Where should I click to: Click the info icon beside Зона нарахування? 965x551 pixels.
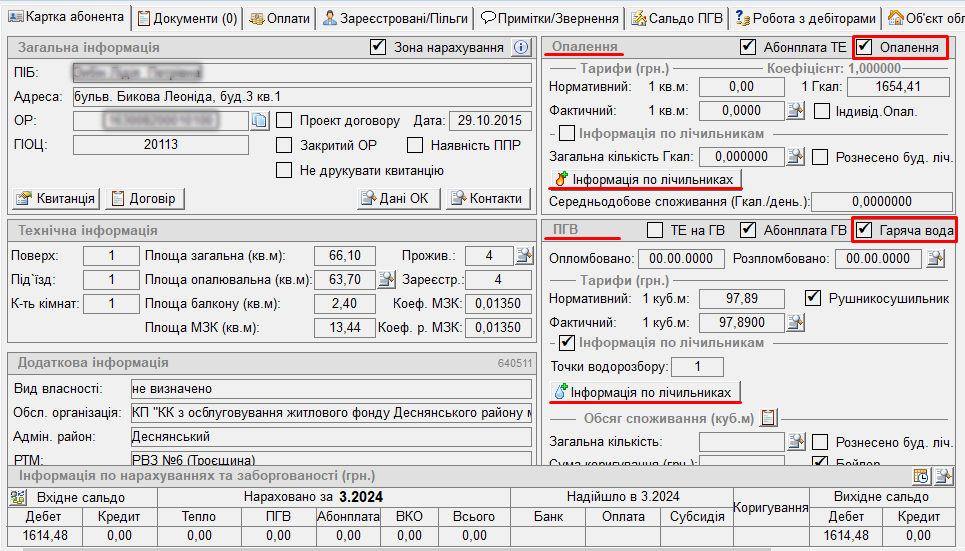521,47
